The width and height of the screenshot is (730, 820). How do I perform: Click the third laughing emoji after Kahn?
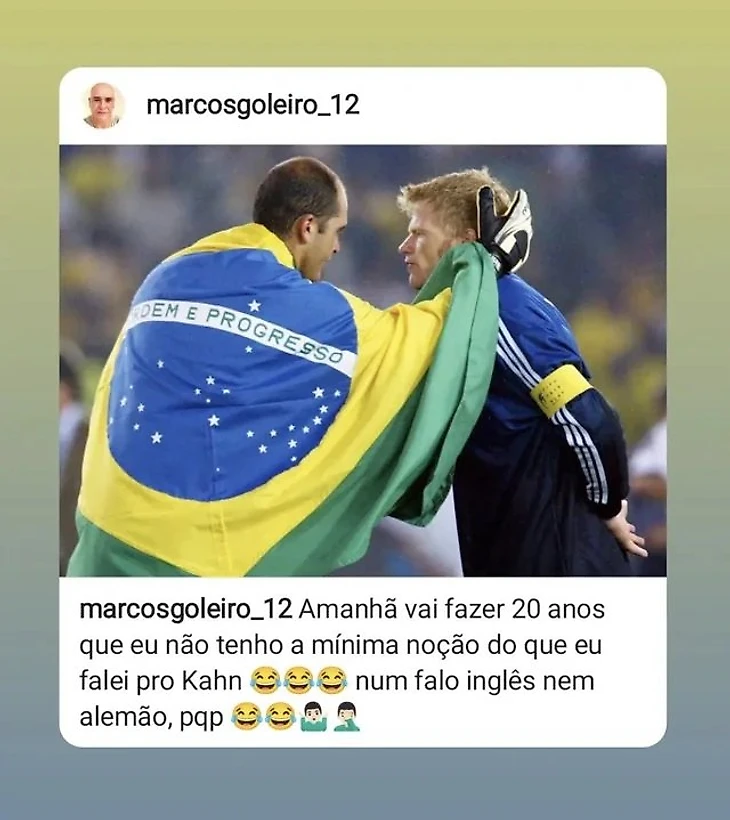point(332,680)
